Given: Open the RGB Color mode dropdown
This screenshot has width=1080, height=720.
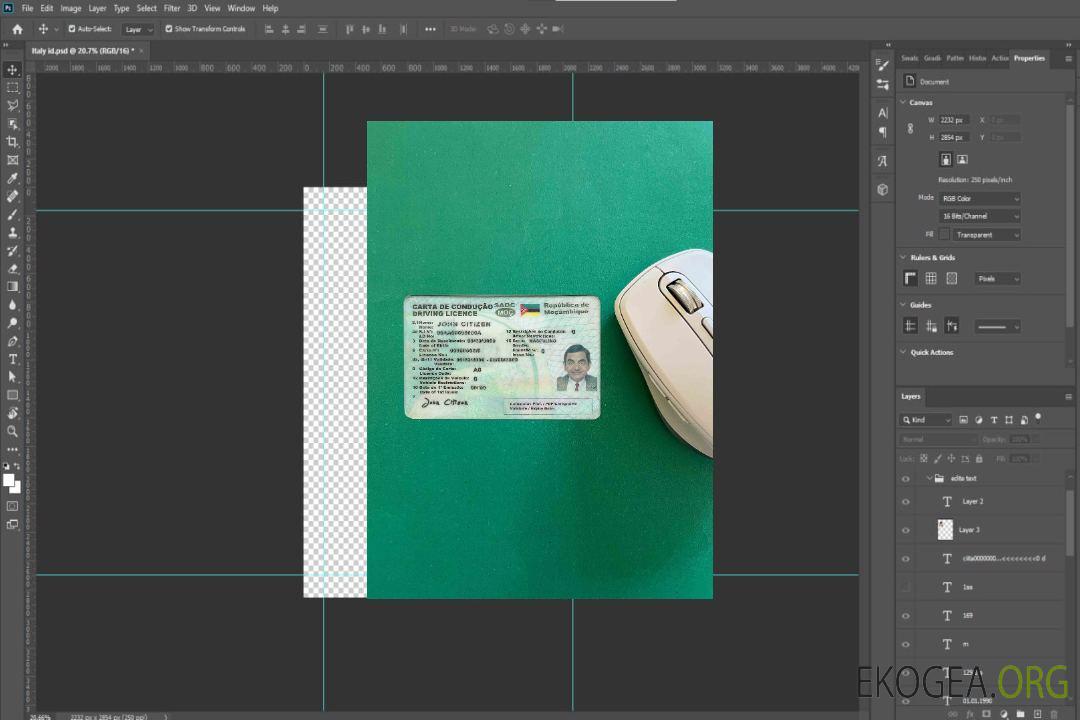Looking at the screenshot, I should coord(979,199).
